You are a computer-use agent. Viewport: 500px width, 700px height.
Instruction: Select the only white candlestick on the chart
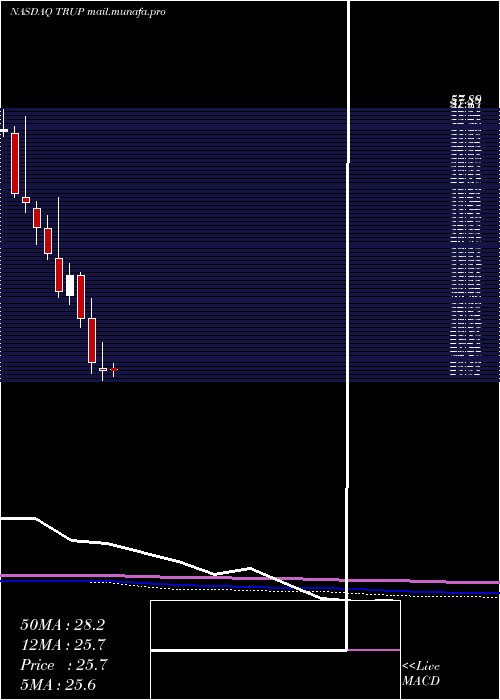(x=70, y=285)
